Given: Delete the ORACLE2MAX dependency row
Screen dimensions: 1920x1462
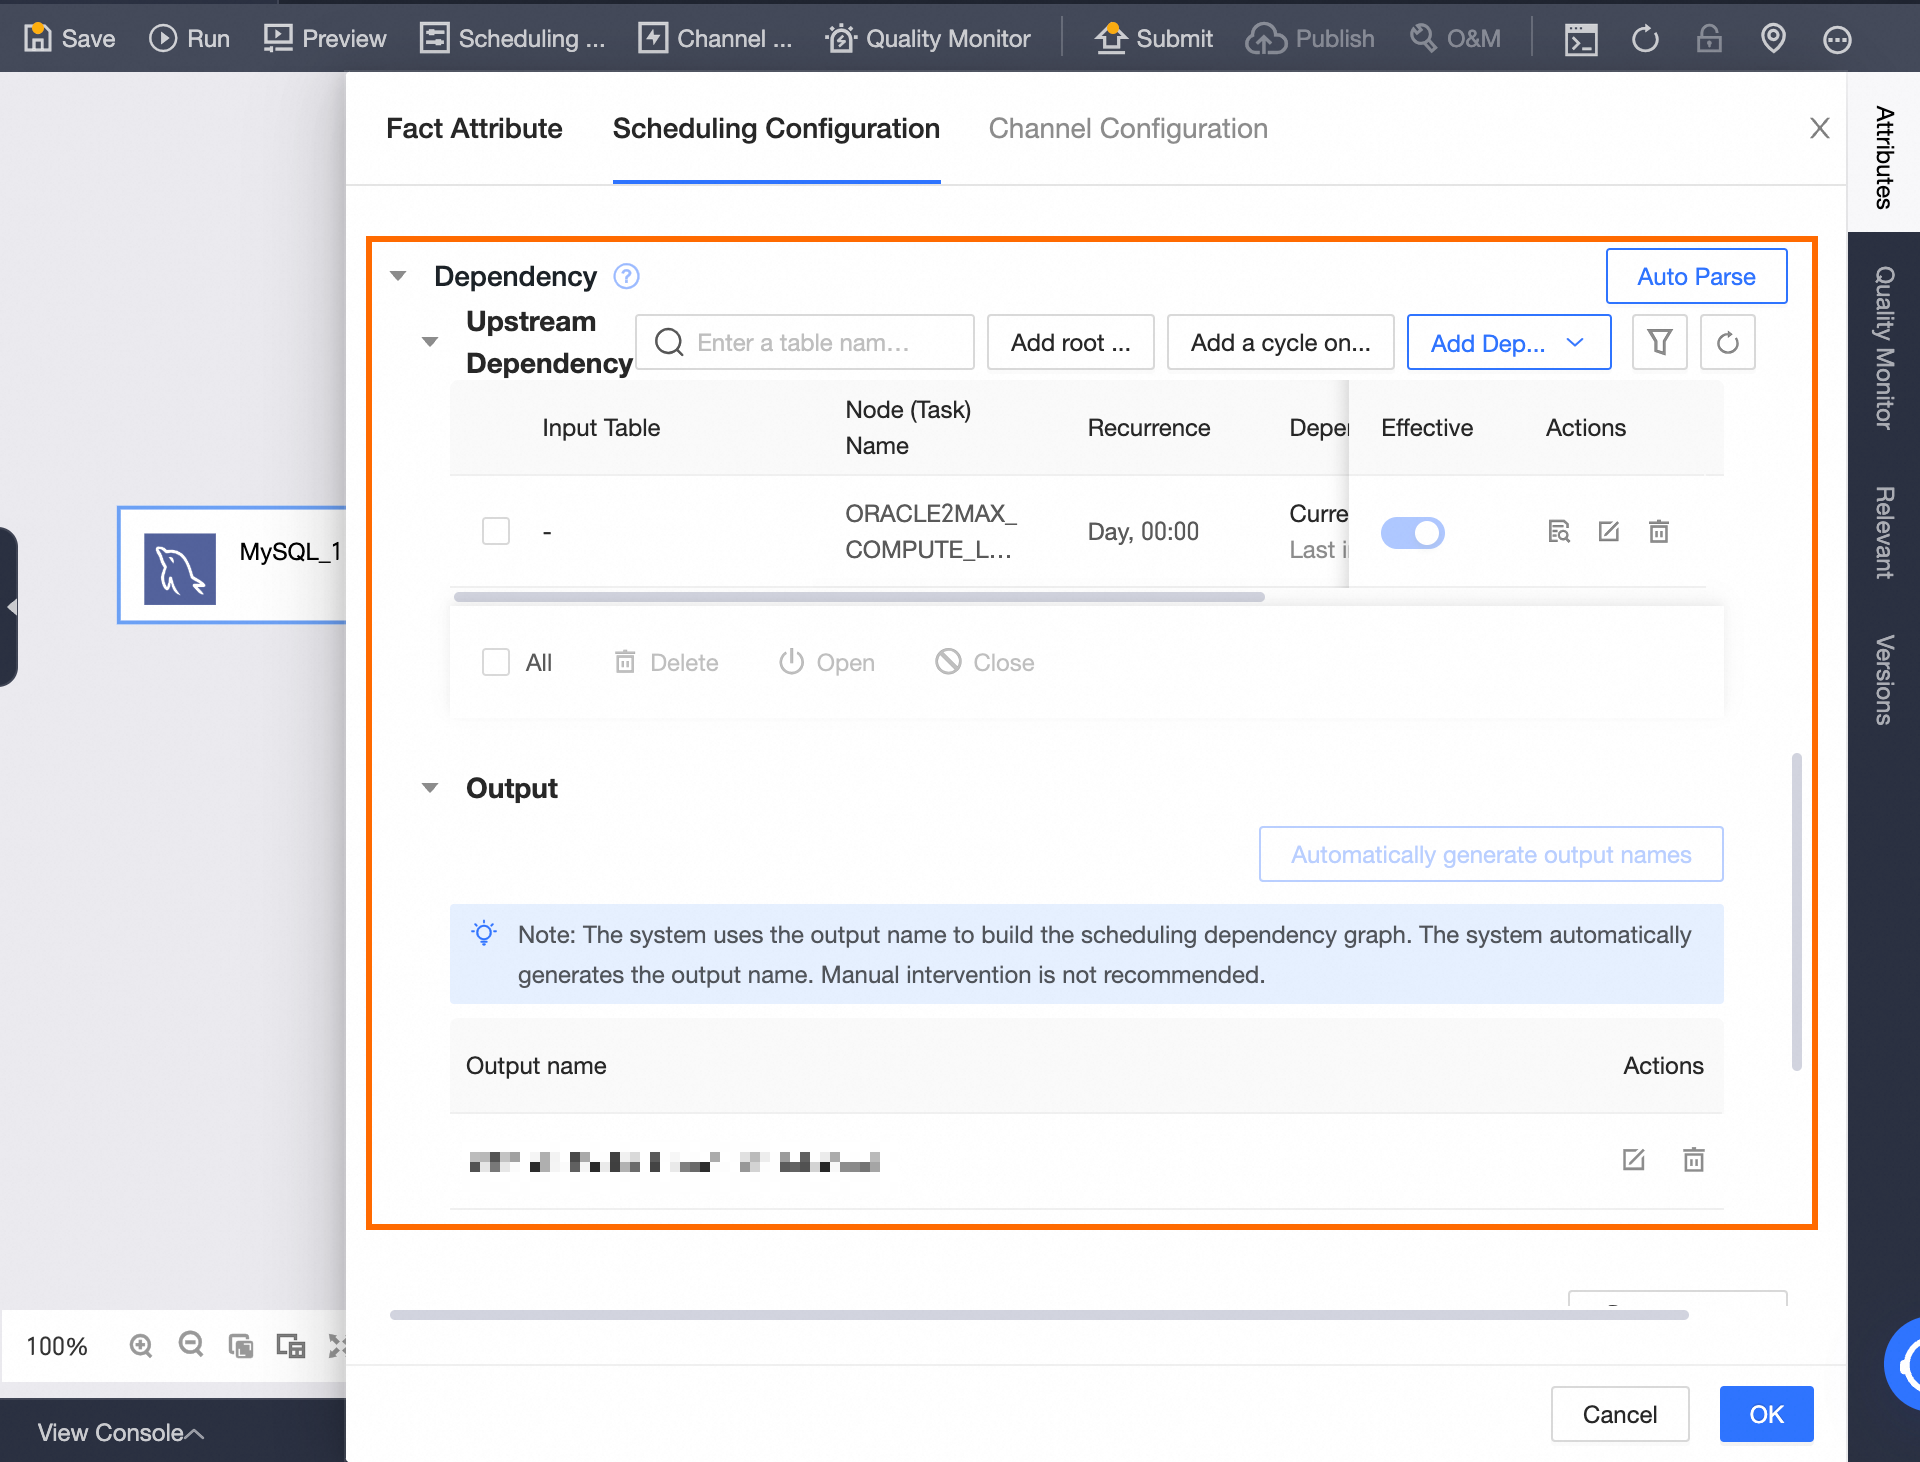Looking at the screenshot, I should (1658, 531).
